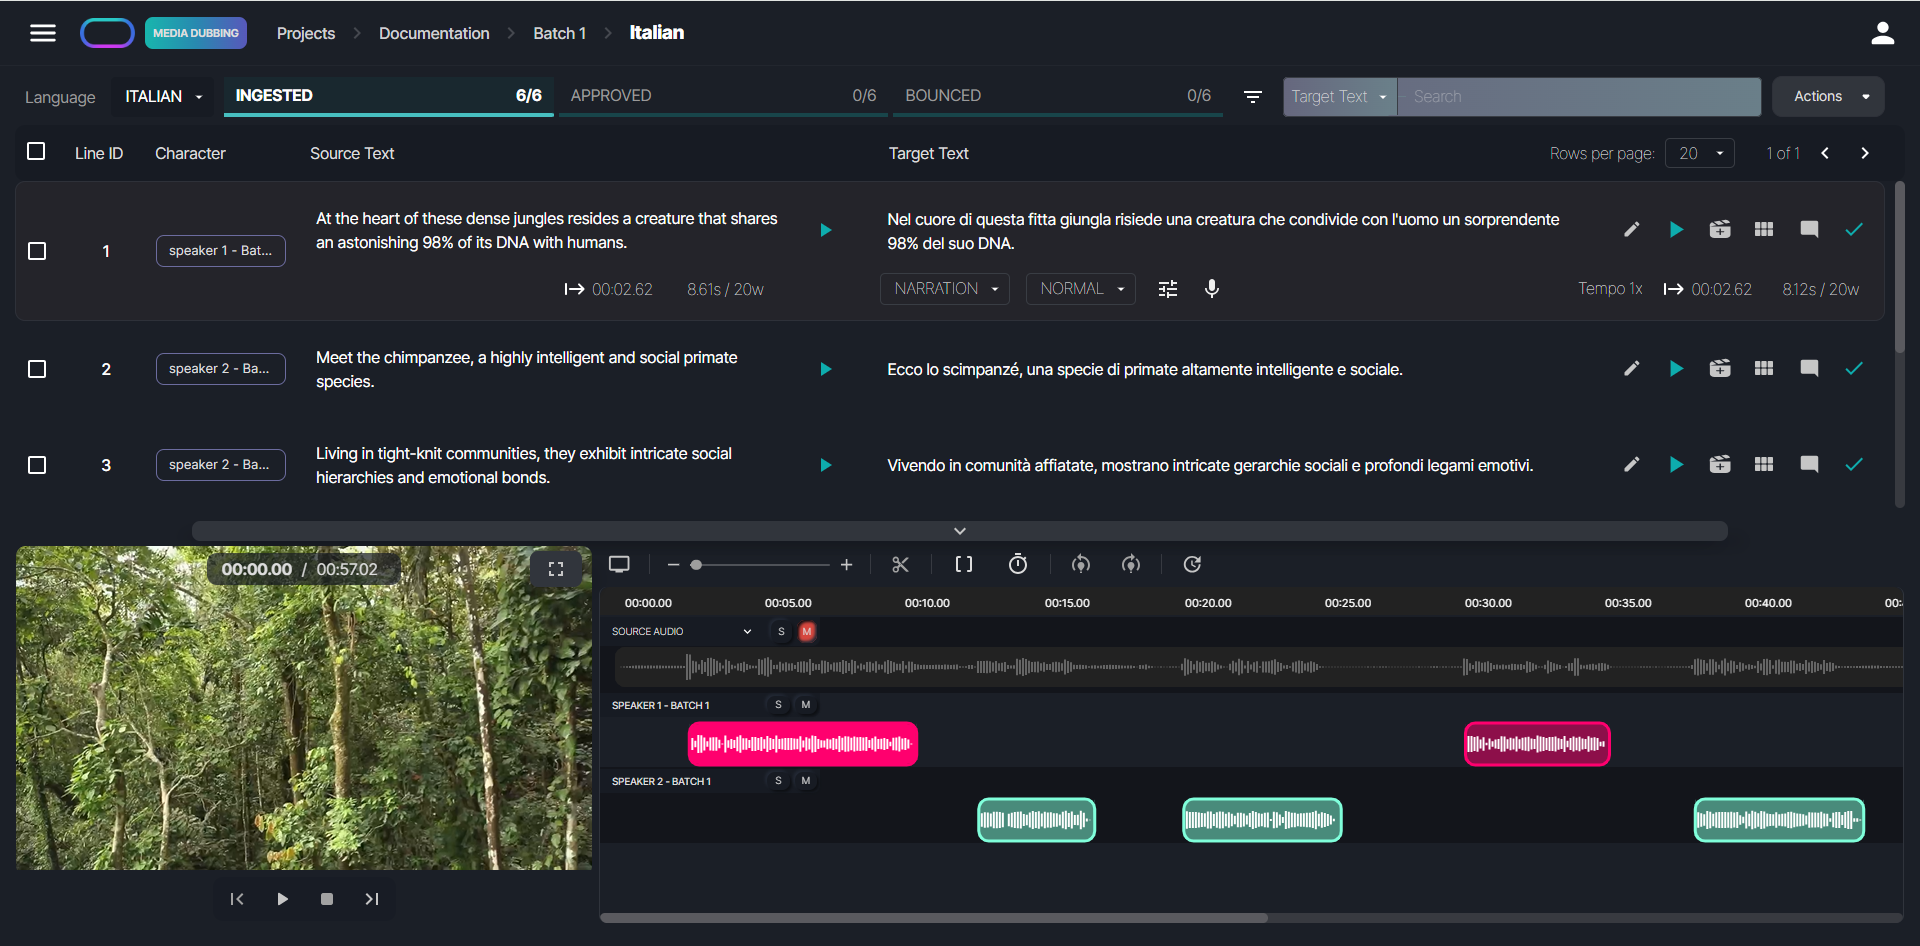
Task: Enter fullscreen on the video preview
Action: click(556, 569)
